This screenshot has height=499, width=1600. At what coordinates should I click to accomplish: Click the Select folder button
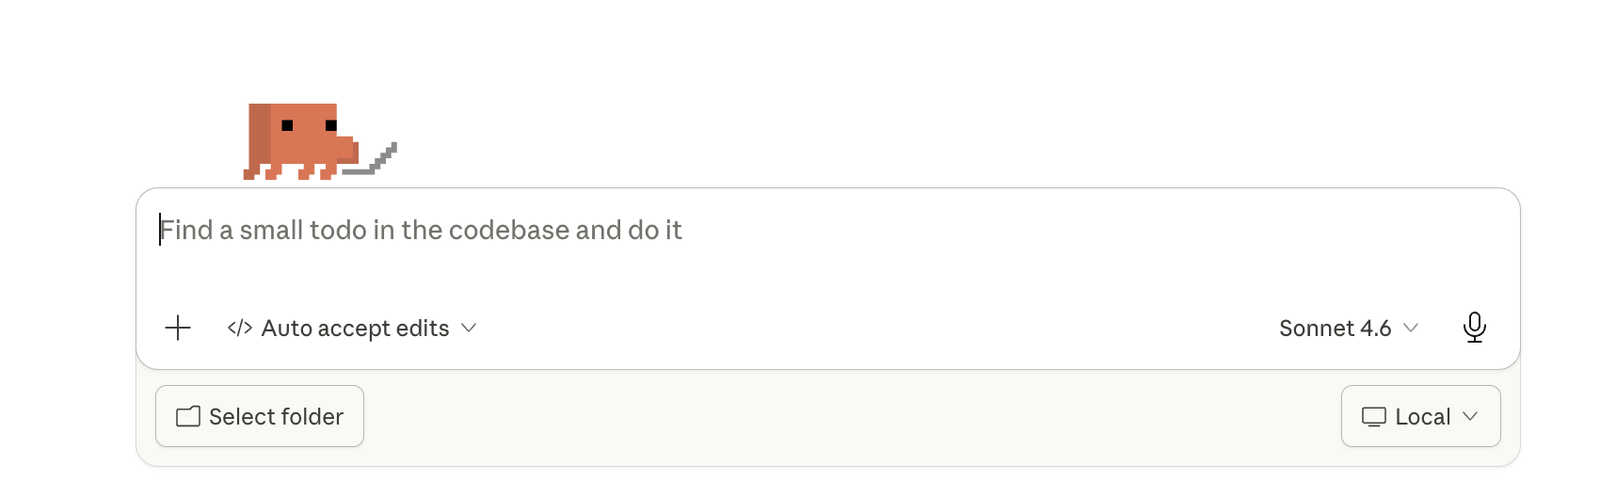coord(260,416)
